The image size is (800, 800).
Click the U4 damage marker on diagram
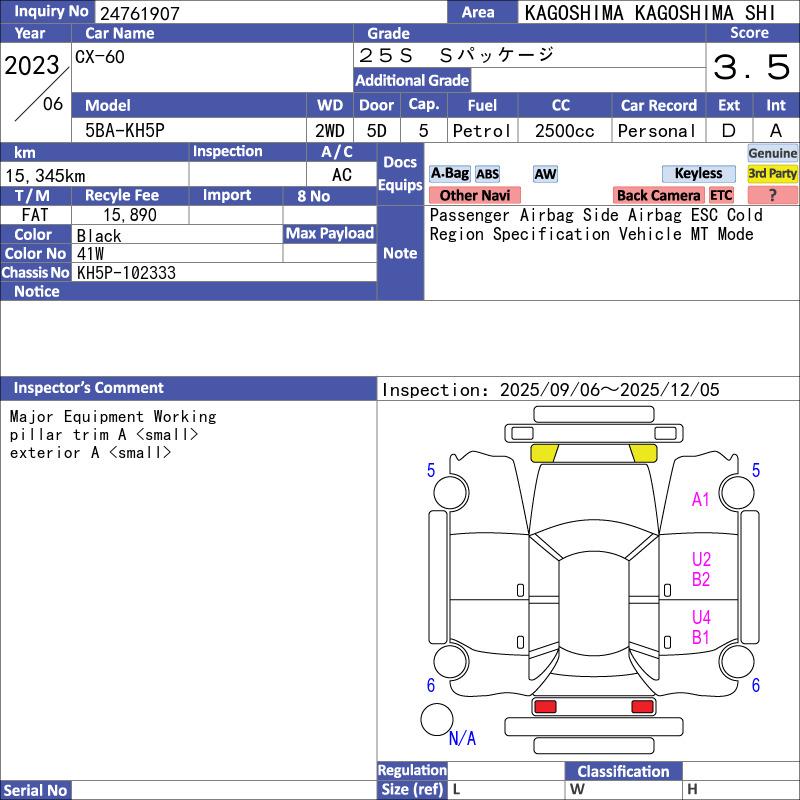pyautogui.click(x=701, y=618)
